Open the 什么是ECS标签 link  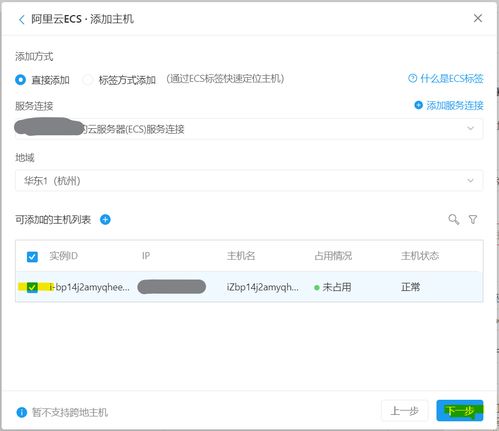452,79
